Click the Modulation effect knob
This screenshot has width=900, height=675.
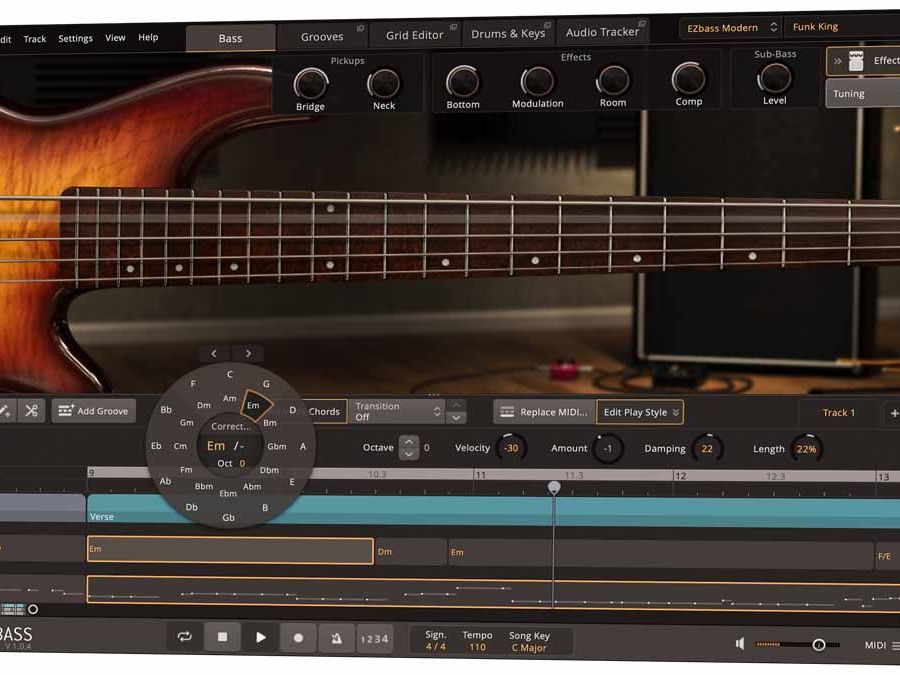coord(537,81)
